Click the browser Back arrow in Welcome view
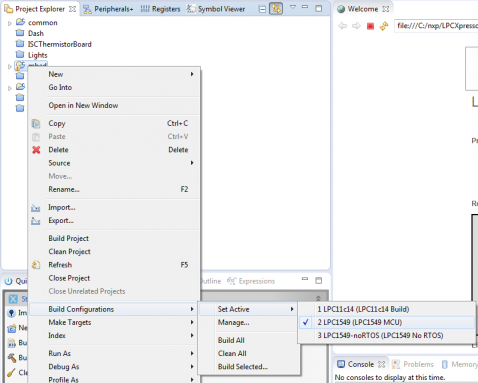This screenshot has width=478, height=383. tap(343, 26)
